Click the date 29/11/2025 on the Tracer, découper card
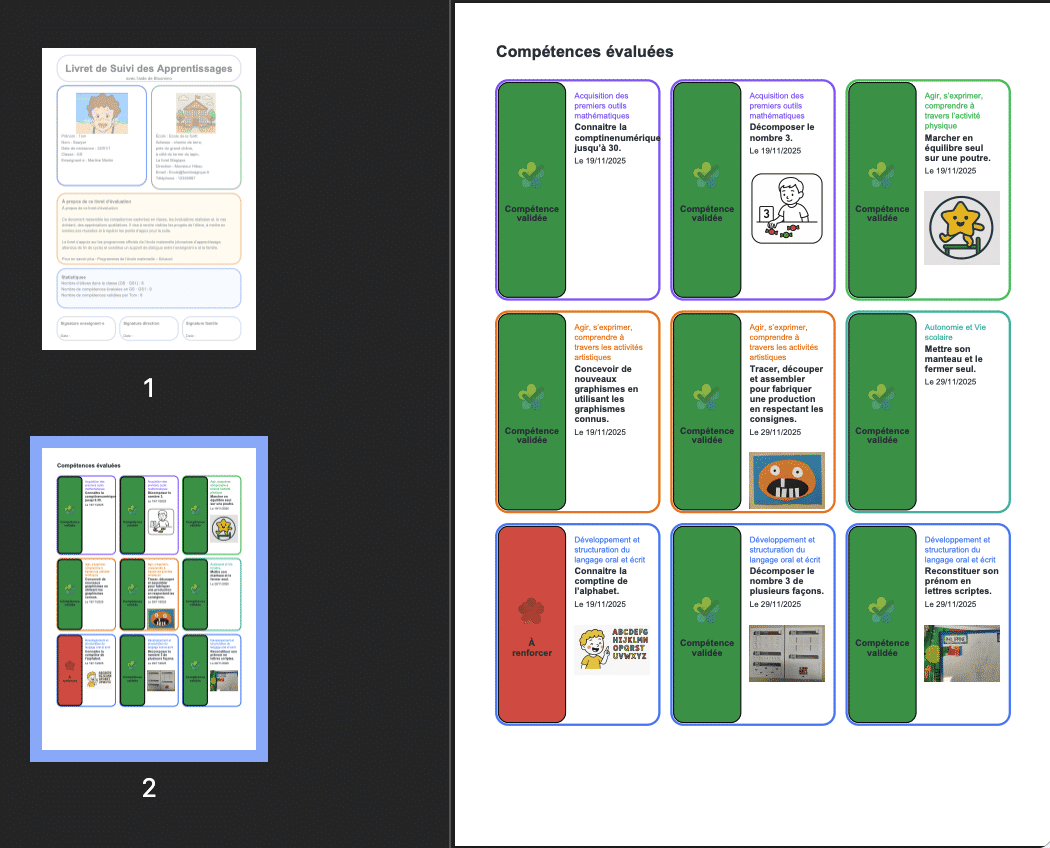This screenshot has width=1050, height=848. click(x=775, y=432)
